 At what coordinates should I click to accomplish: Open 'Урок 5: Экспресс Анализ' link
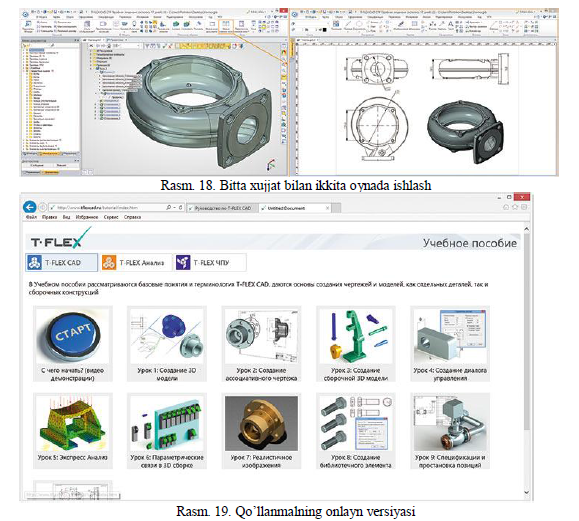[x=73, y=457]
